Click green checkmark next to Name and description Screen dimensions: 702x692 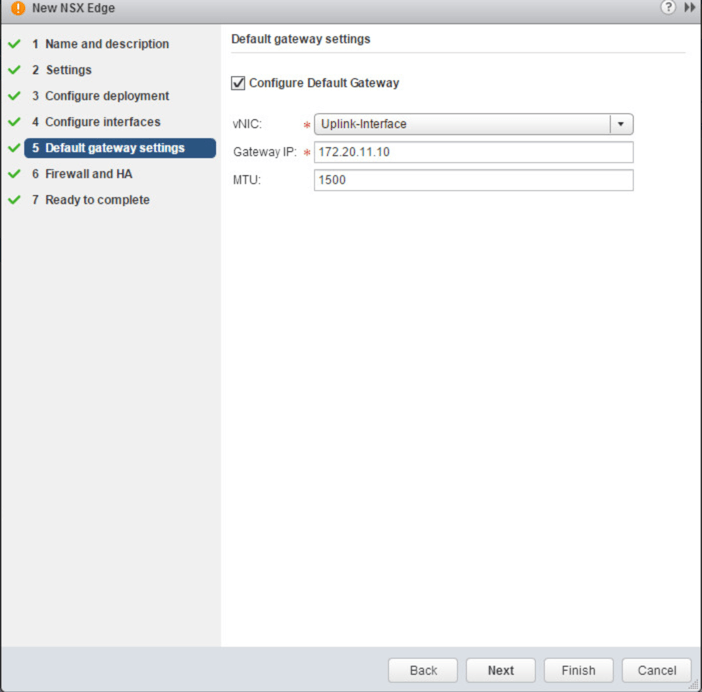tap(14, 44)
